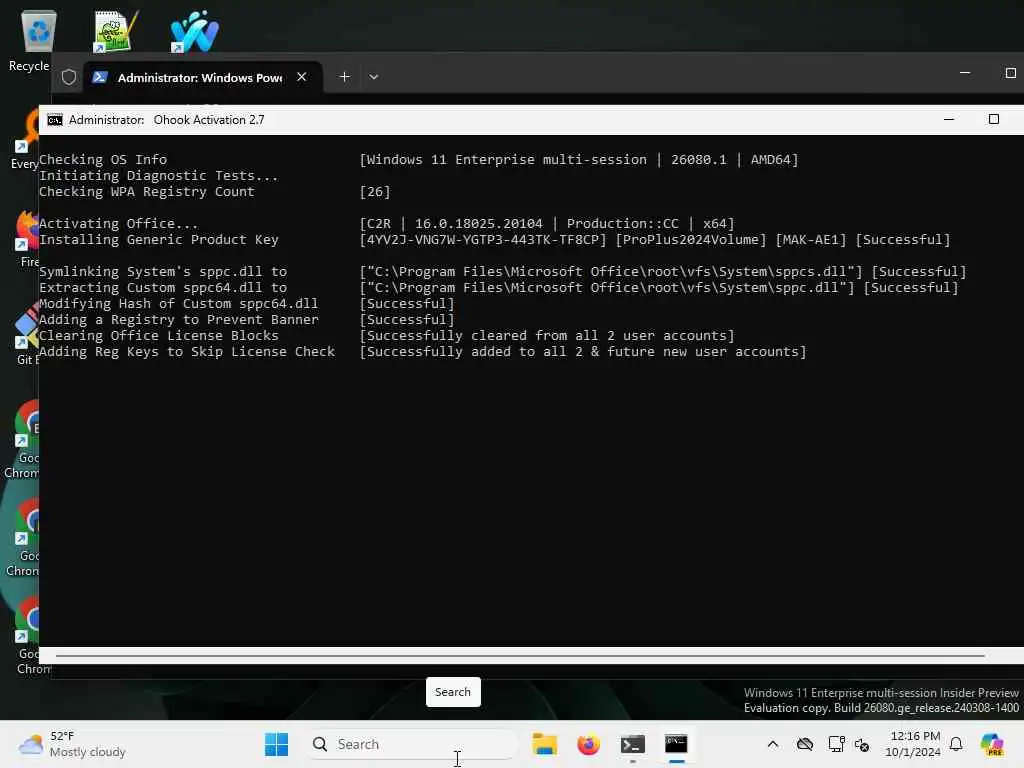Click the cmd icon in the Ohook Activation title bar
1024x768 pixels.
coord(55,120)
